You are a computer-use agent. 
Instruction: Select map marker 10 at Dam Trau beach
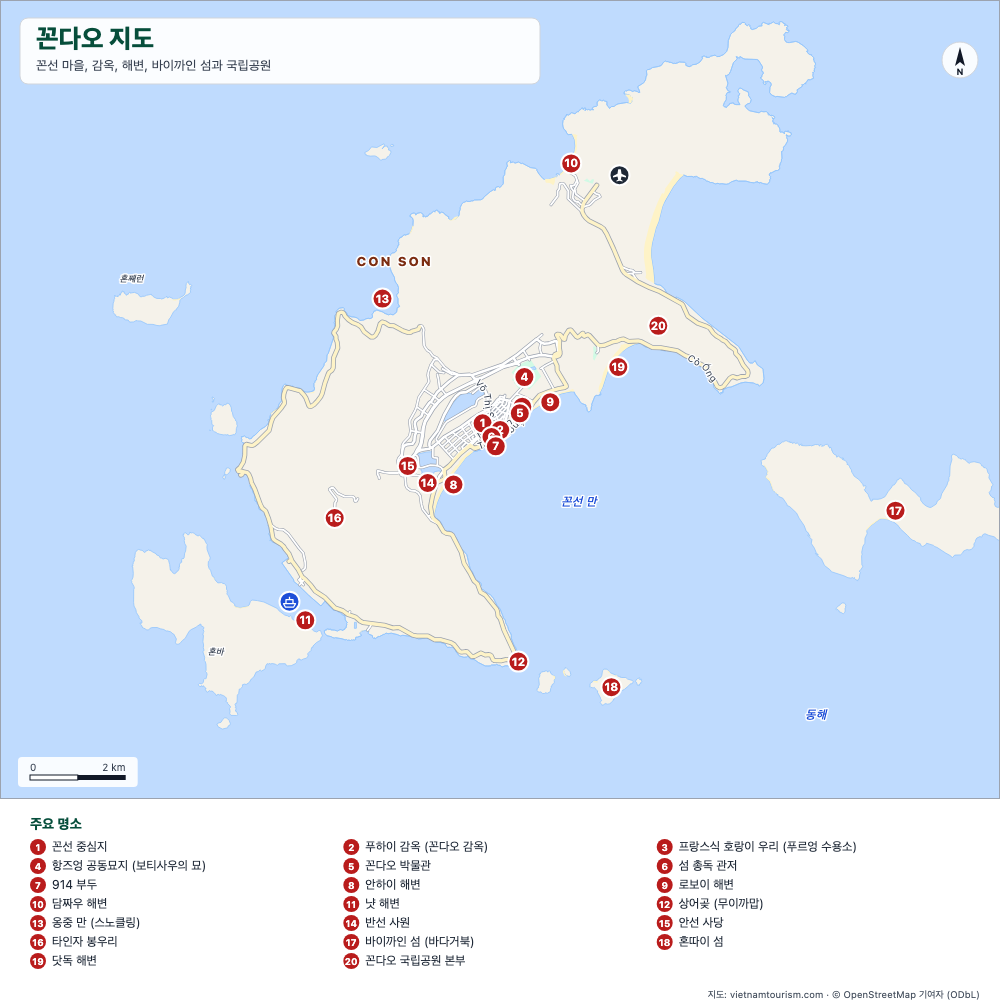pyautogui.click(x=571, y=163)
